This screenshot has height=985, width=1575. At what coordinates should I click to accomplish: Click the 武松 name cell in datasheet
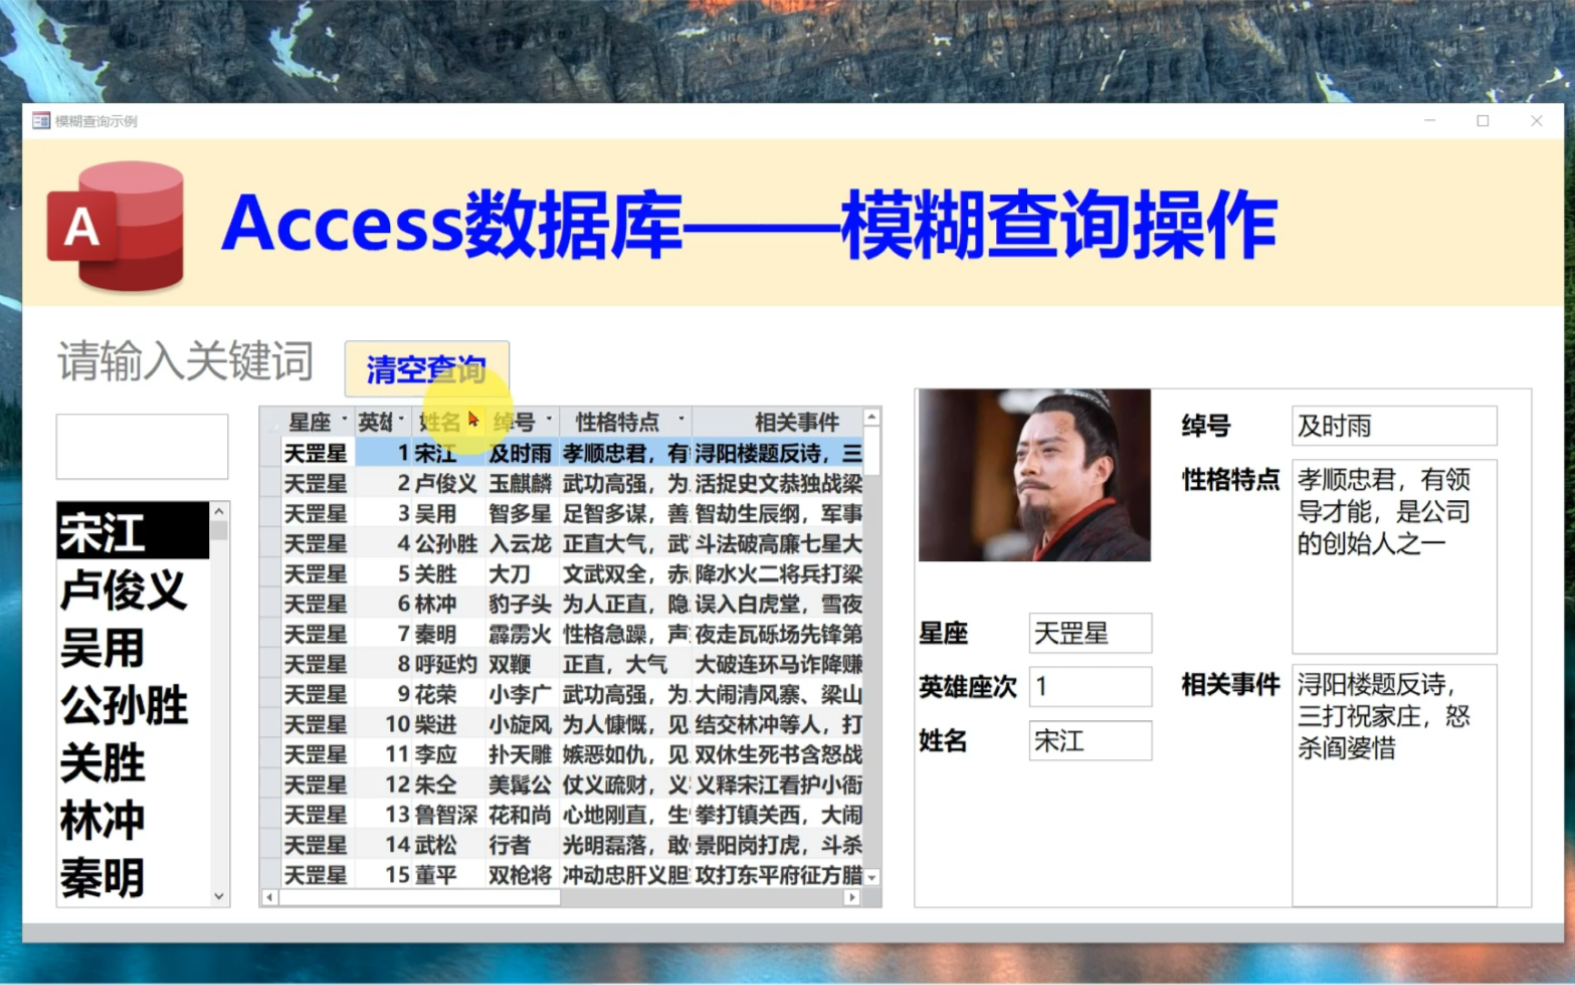click(x=447, y=844)
